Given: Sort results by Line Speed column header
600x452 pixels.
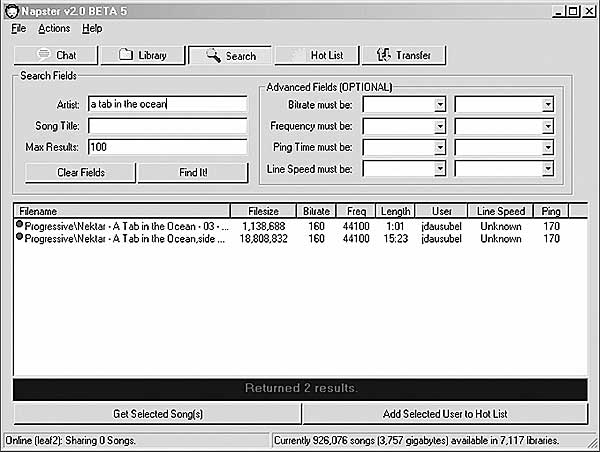Looking at the screenshot, I should click(x=501, y=211).
